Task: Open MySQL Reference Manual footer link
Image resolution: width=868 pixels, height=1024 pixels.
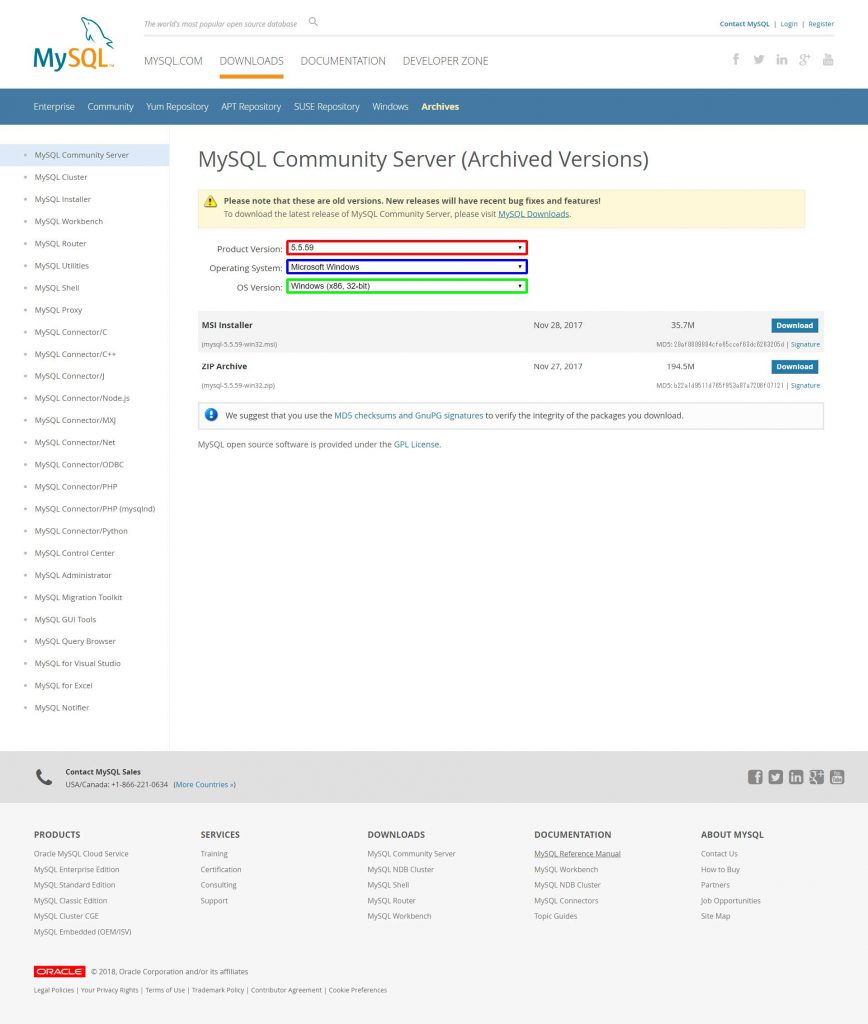Action: tap(577, 854)
